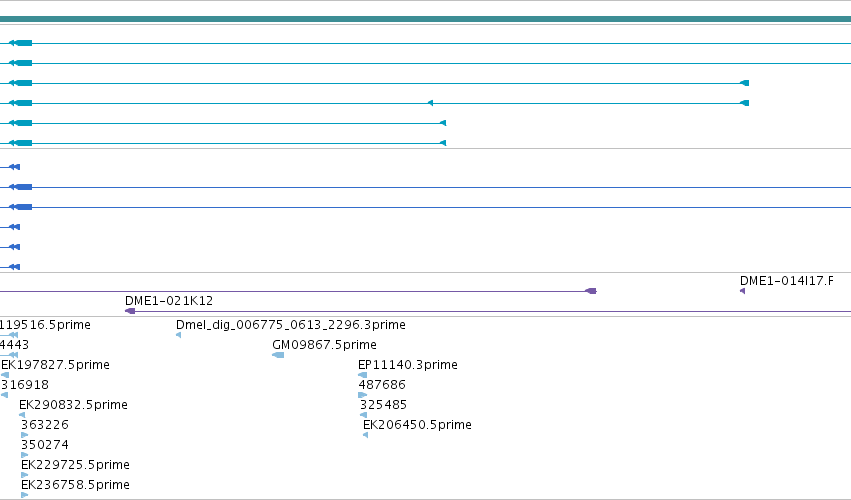Click the EK236758.5prime label
This screenshot has width=851, height=500.
tap(75, 485)
